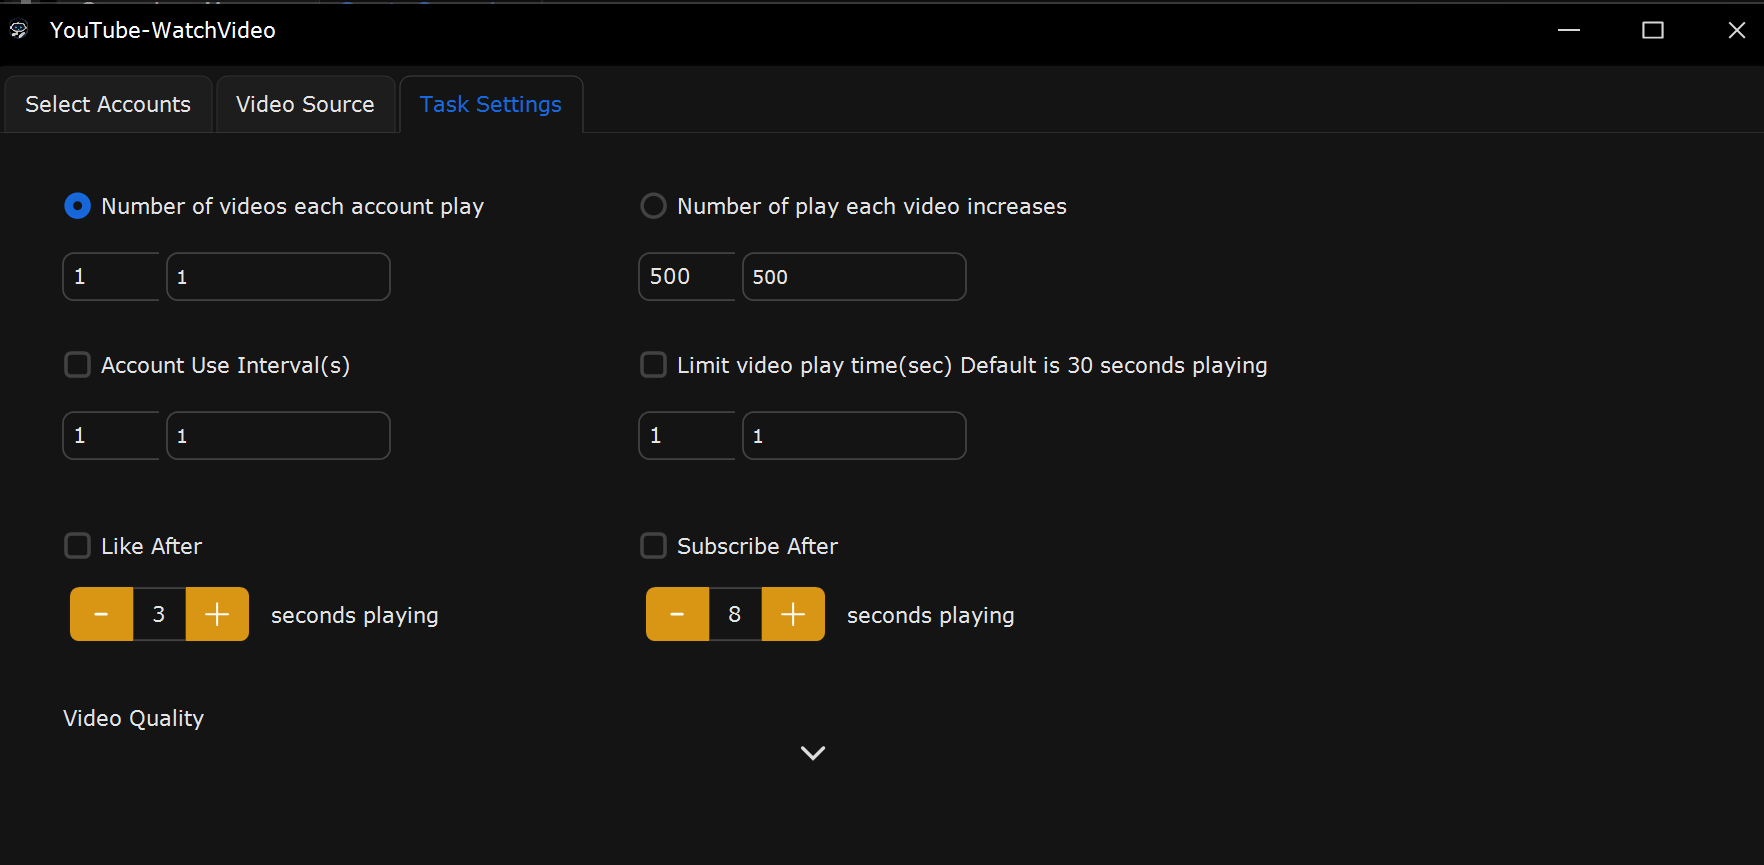1764x865 pixels.
Task: Click first min field under videos each account play
Action: coord(111,276)
